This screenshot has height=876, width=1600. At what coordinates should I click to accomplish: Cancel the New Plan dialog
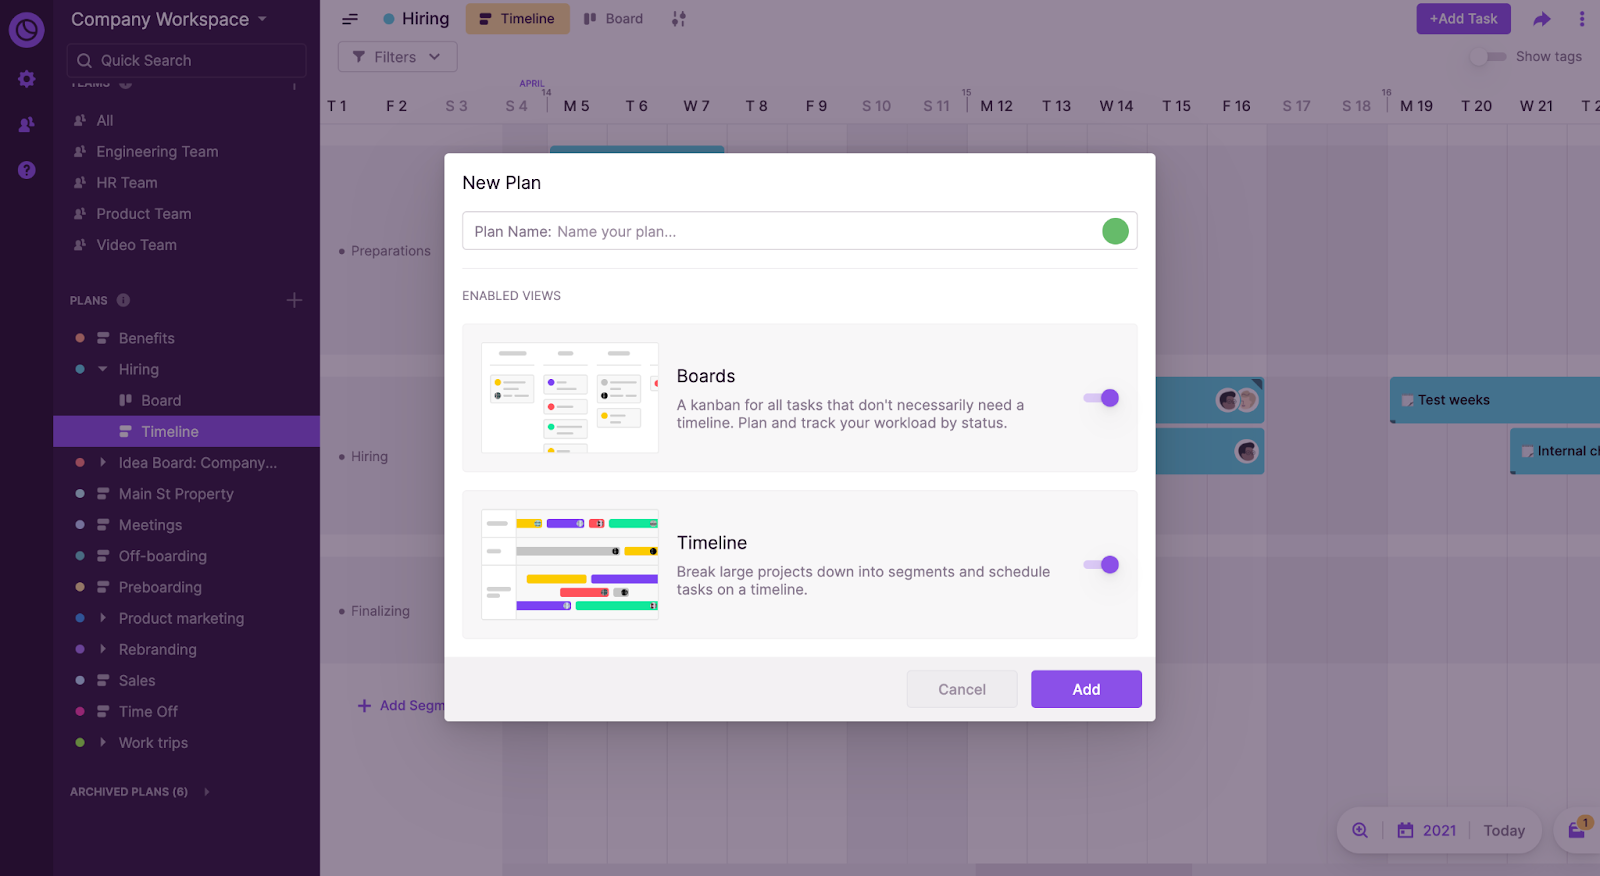[x=962, y=689]
